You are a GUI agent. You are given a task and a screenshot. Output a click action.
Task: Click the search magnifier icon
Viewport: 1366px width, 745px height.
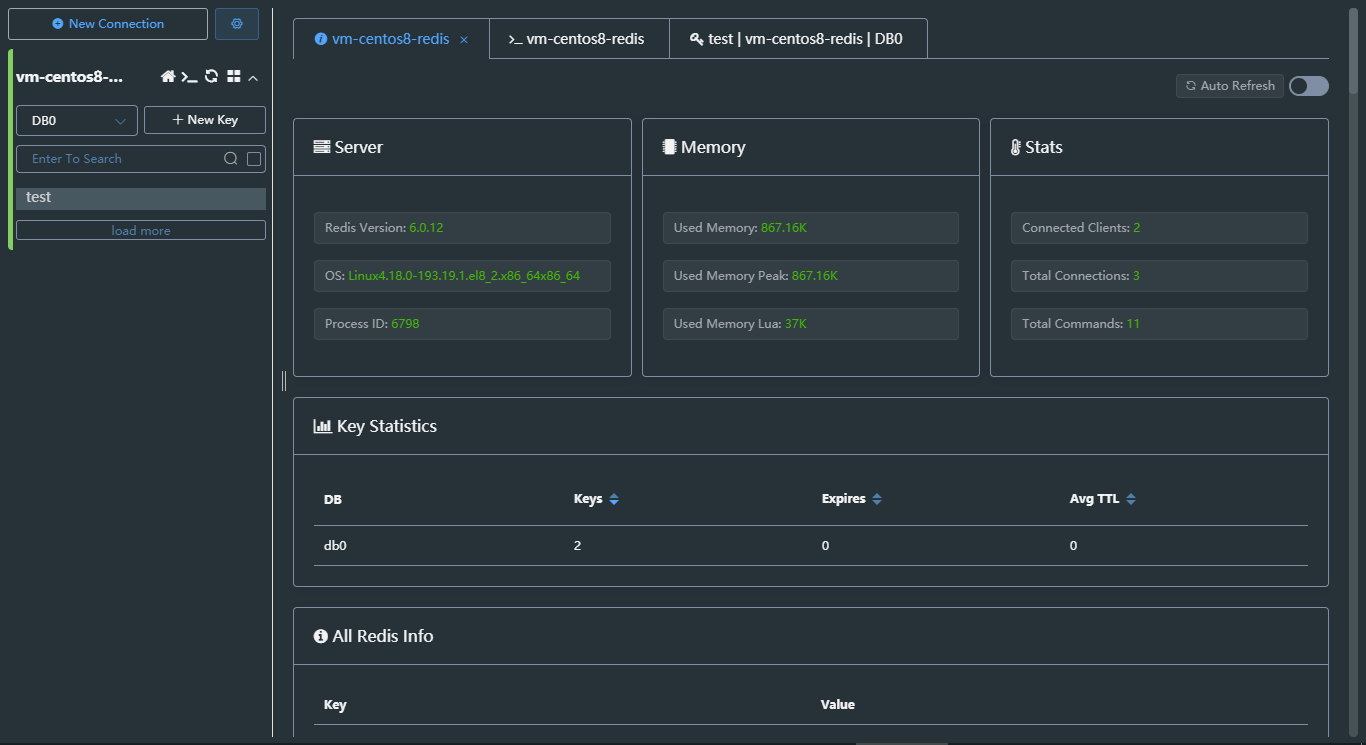tap(230, 159)
